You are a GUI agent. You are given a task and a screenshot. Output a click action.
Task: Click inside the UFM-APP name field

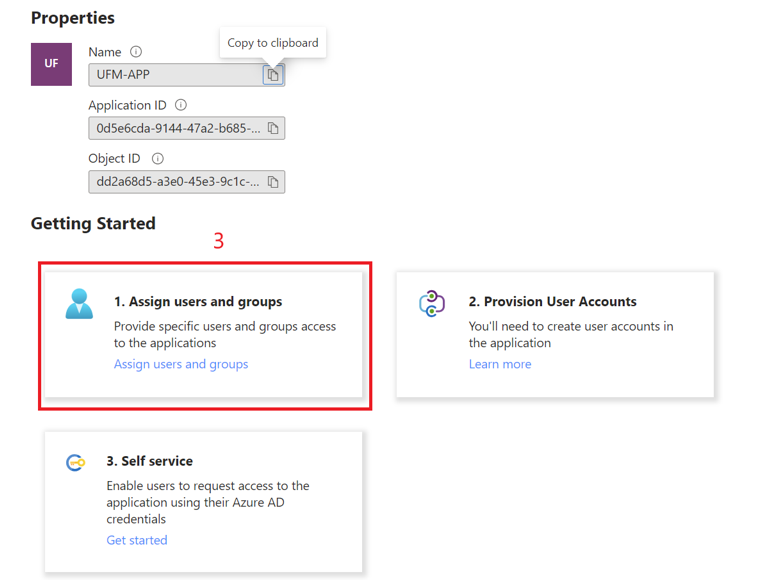(174, 75)
